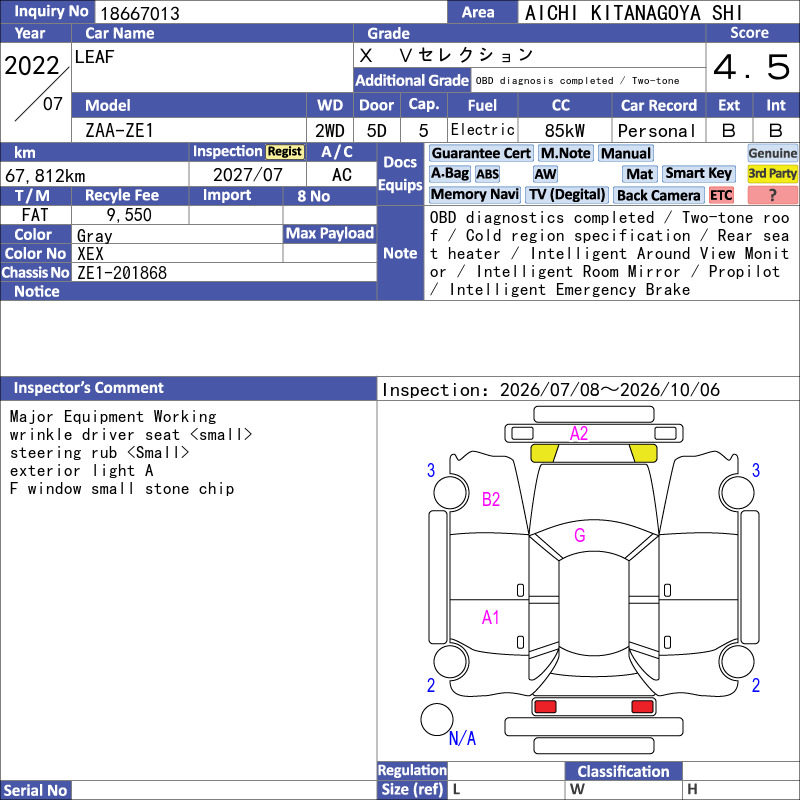Viewport: 800px width, 800px height.
Task: Click the Chassis No value ZE1-201868
Action: 121,272
